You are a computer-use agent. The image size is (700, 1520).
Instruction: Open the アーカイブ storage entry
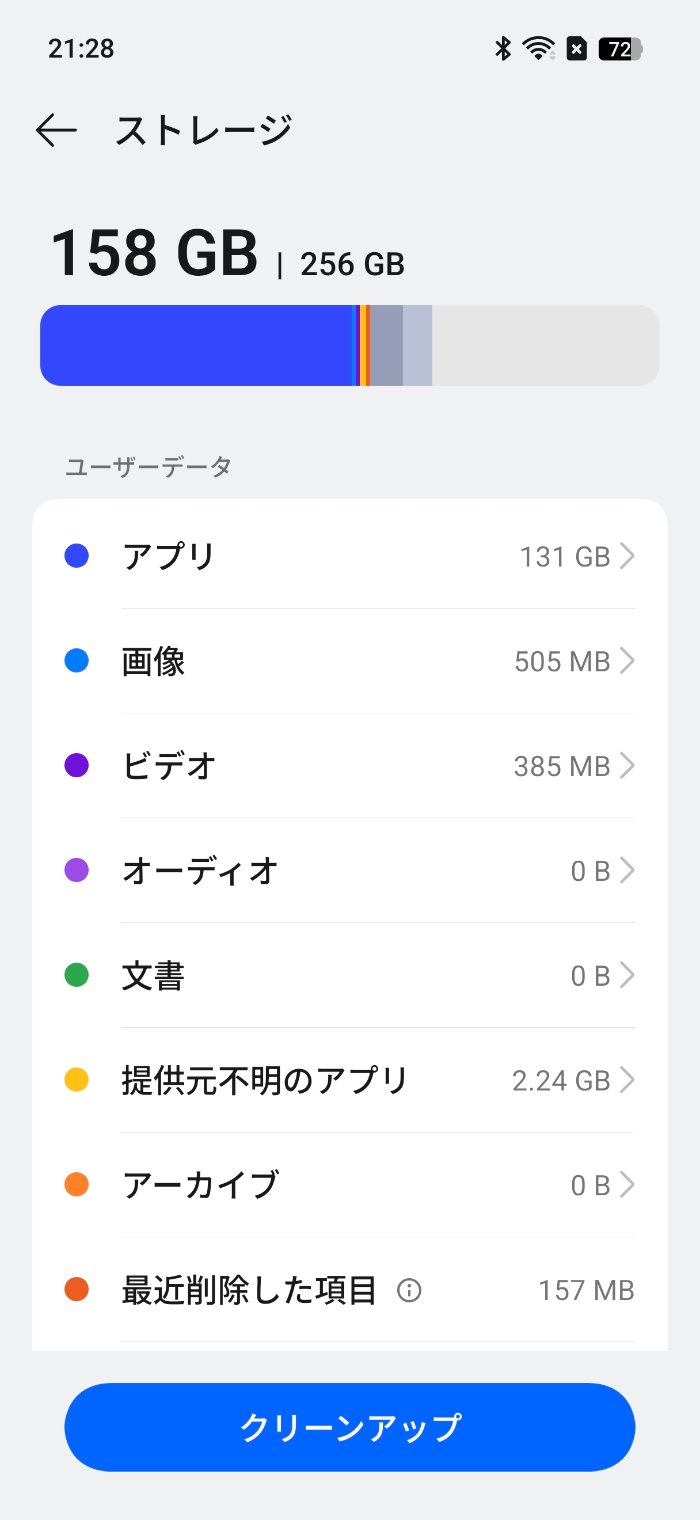pyautogui.click(x=350, y=1185)
